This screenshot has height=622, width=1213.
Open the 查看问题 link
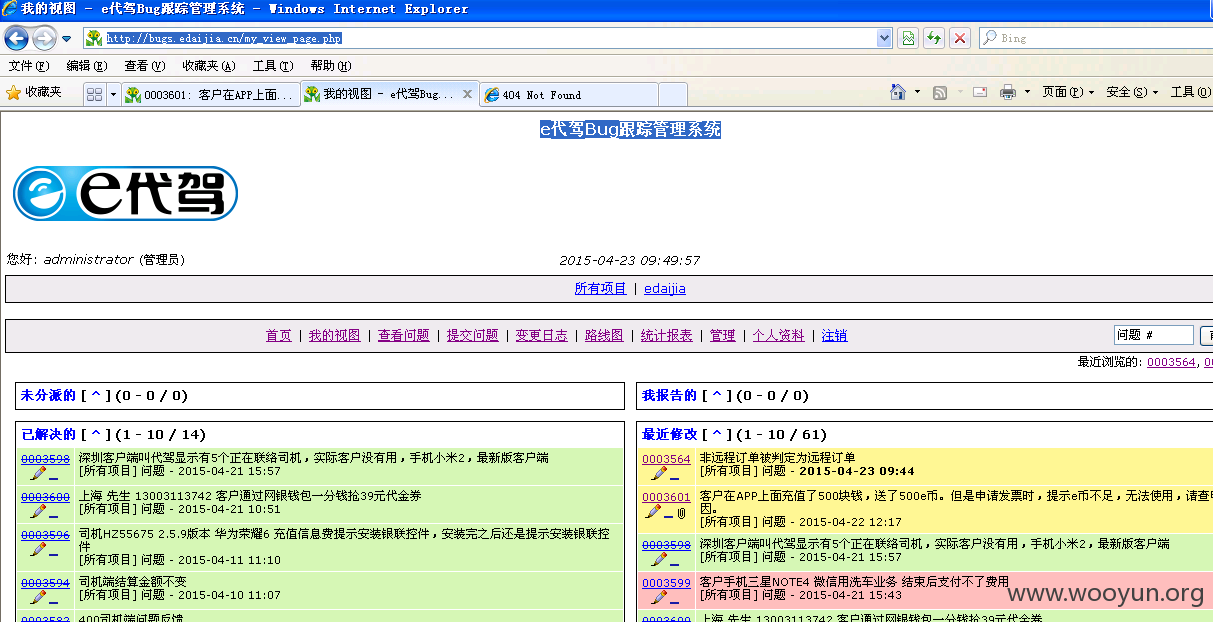click(403, 335)
